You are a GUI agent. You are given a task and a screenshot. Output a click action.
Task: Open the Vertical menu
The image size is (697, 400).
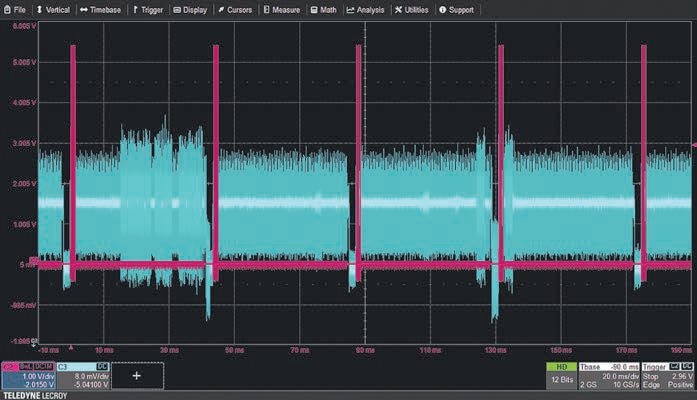53,9
